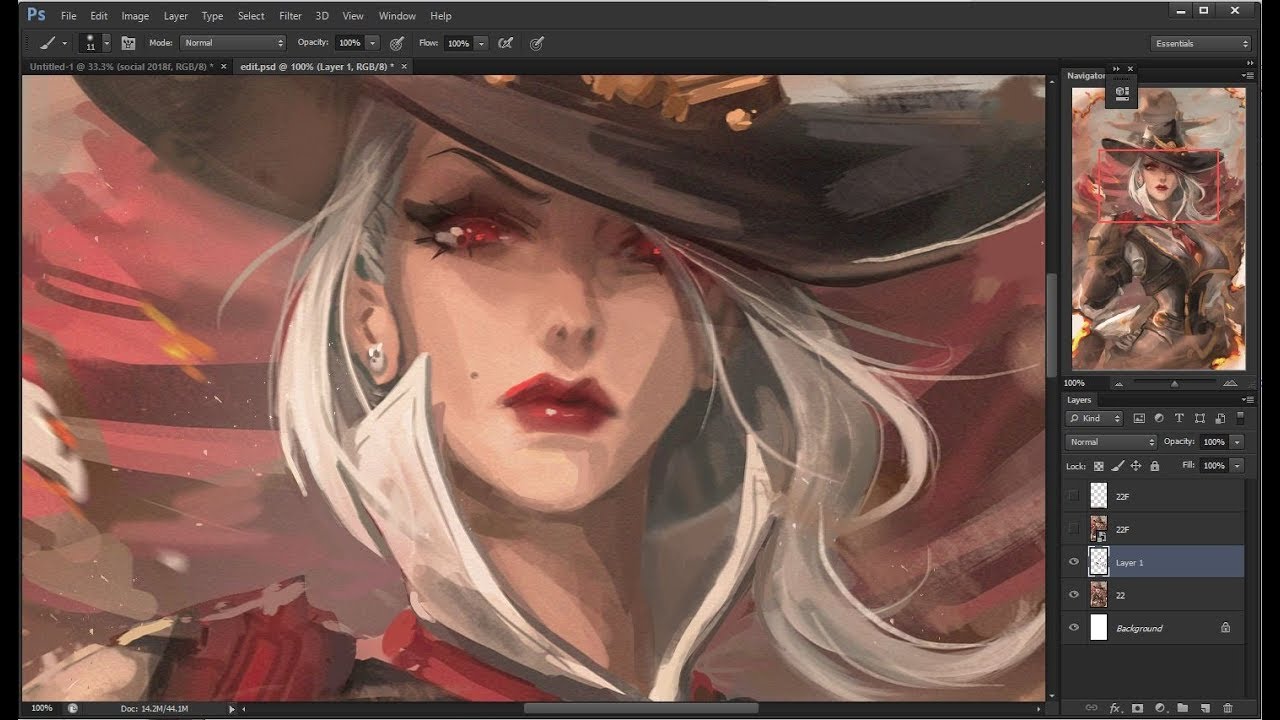Click the link layers icon
The width and height of the screenshot is (1280, 720).
point(1092,708)
